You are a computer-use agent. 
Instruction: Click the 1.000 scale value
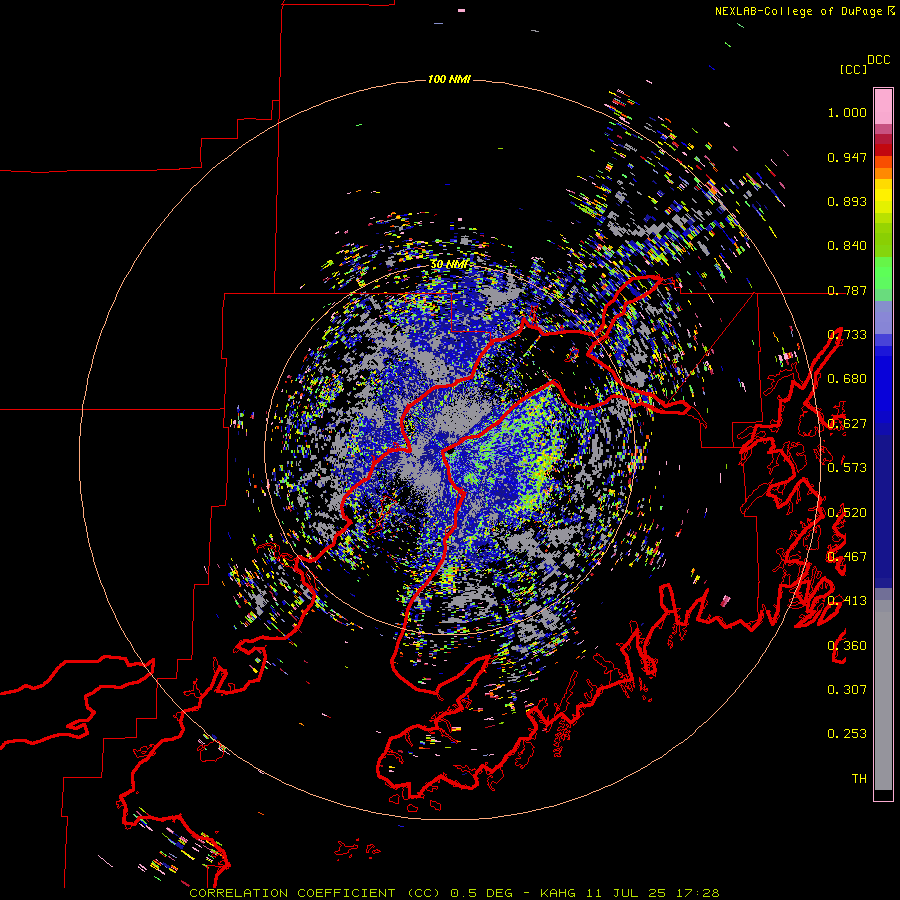[847, 112]
